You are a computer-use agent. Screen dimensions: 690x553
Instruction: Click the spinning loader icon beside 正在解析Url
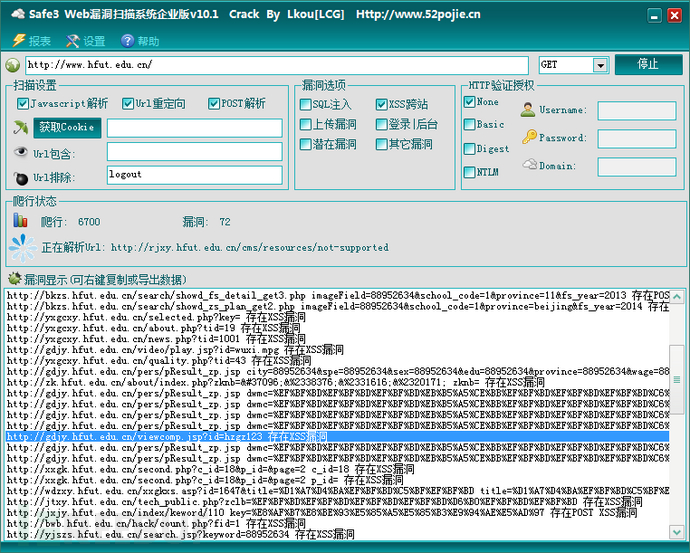(x=23, y=248)
